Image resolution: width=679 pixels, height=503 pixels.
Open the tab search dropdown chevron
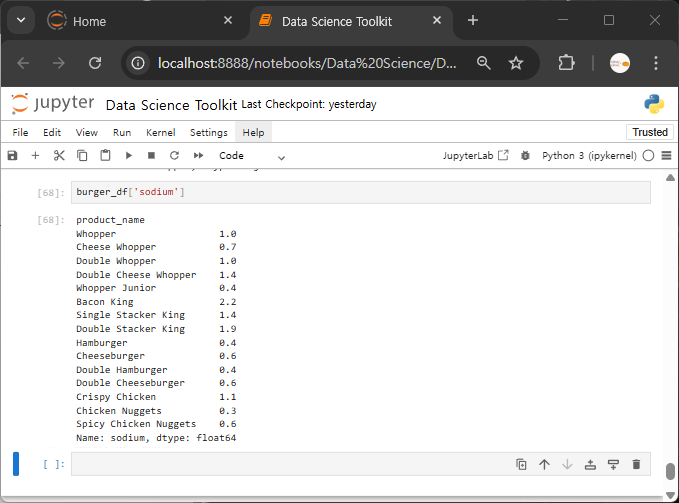click(21, 20)
